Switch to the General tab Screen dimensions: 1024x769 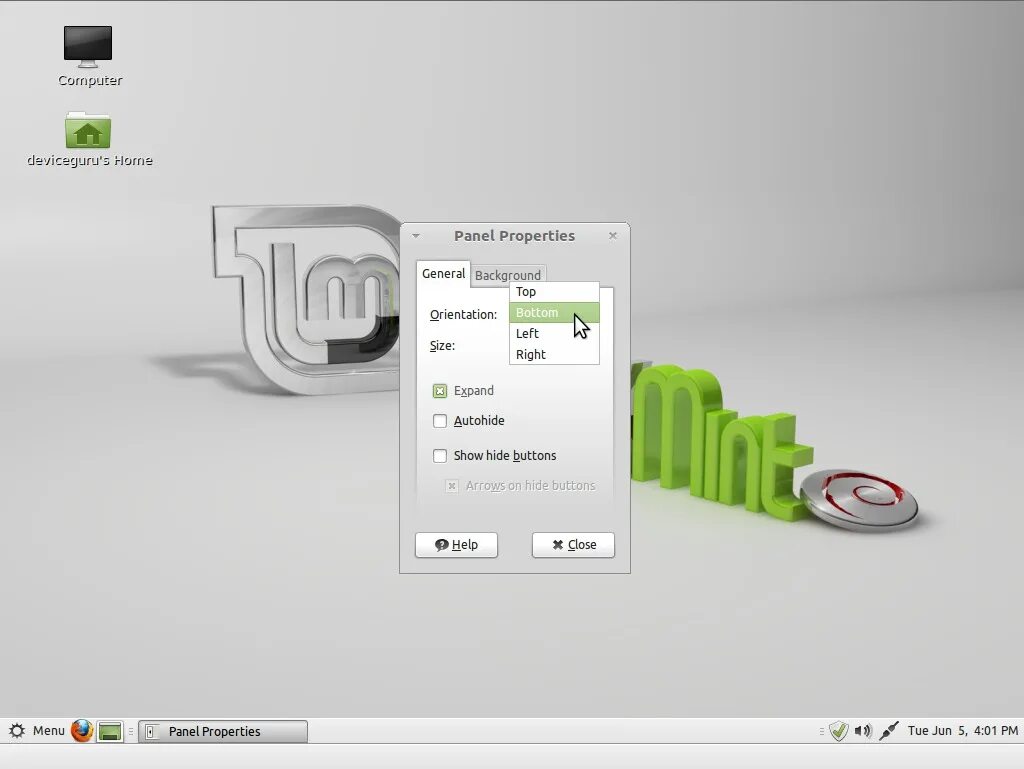click(x=443, y=274)
